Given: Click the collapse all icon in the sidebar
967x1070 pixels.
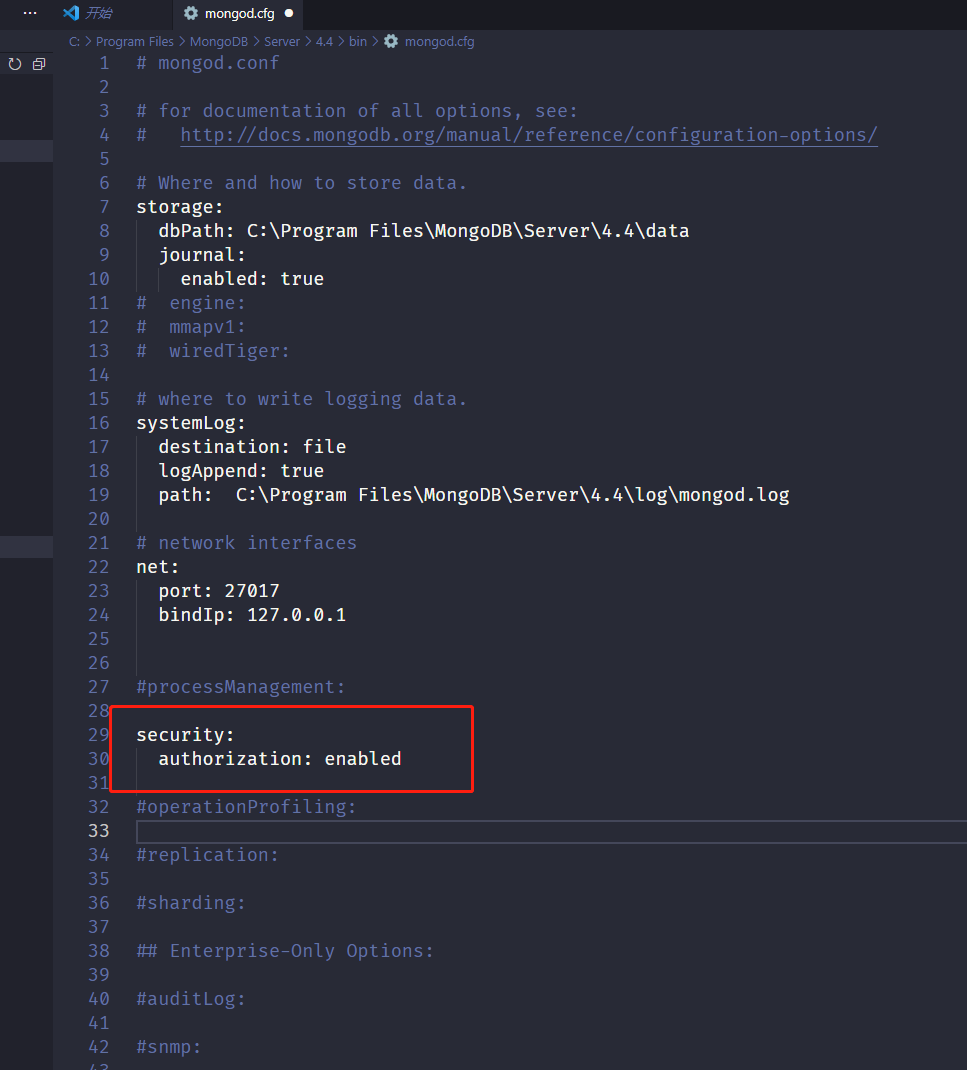Looking at the screenshot, I should (39, 64).
